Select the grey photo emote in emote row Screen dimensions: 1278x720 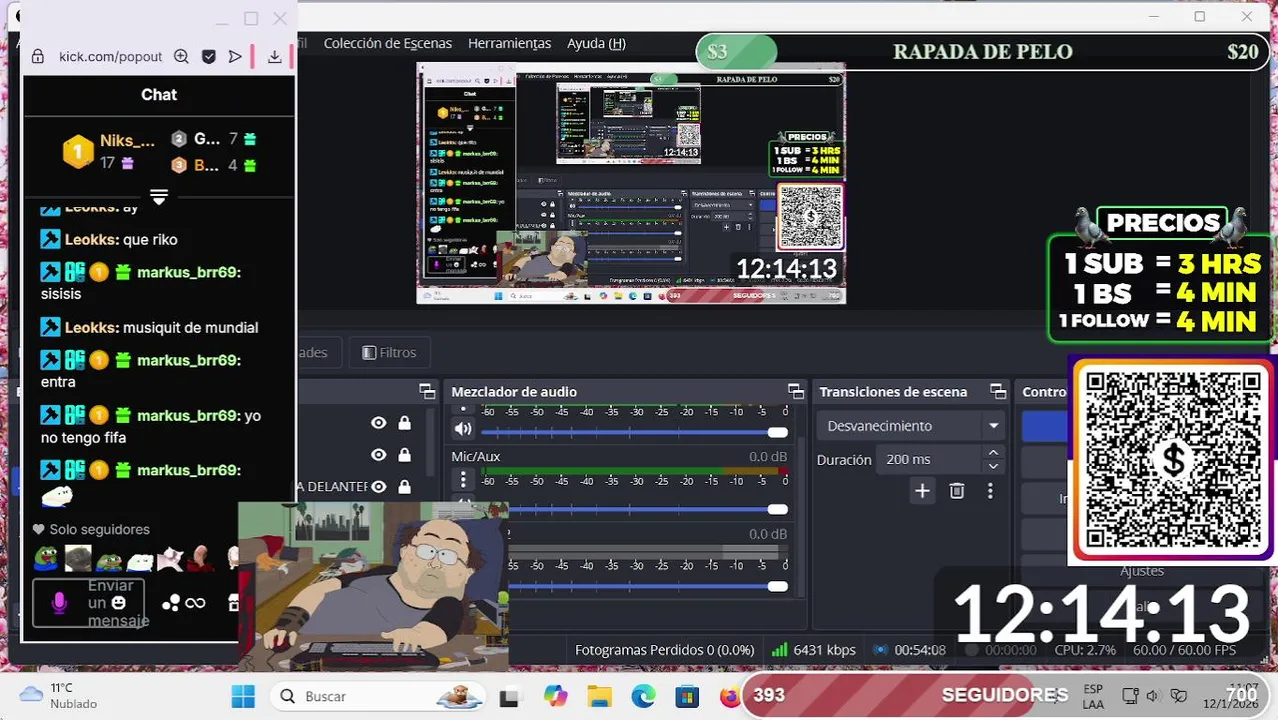pyautogui.click(x=78, y=558)
